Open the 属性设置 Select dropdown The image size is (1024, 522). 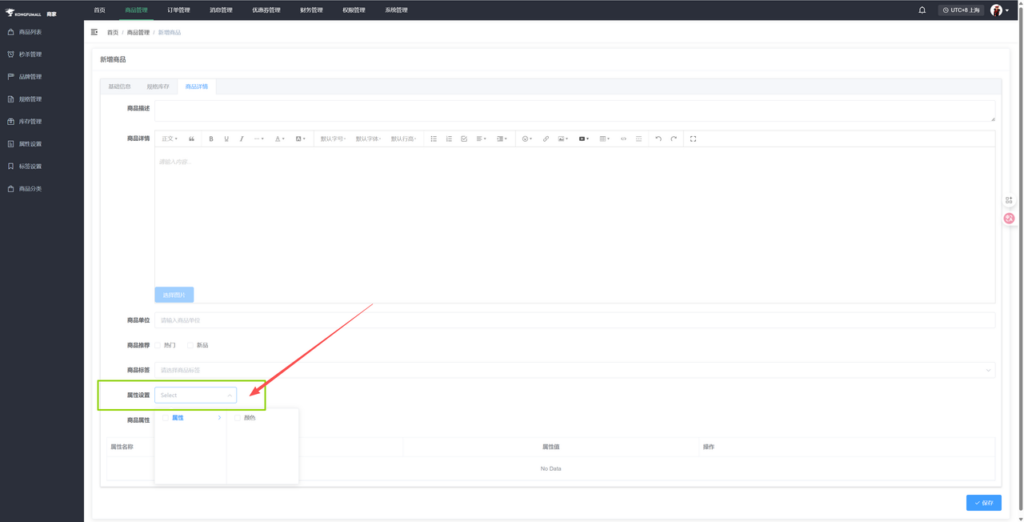(x=196, y=395)
